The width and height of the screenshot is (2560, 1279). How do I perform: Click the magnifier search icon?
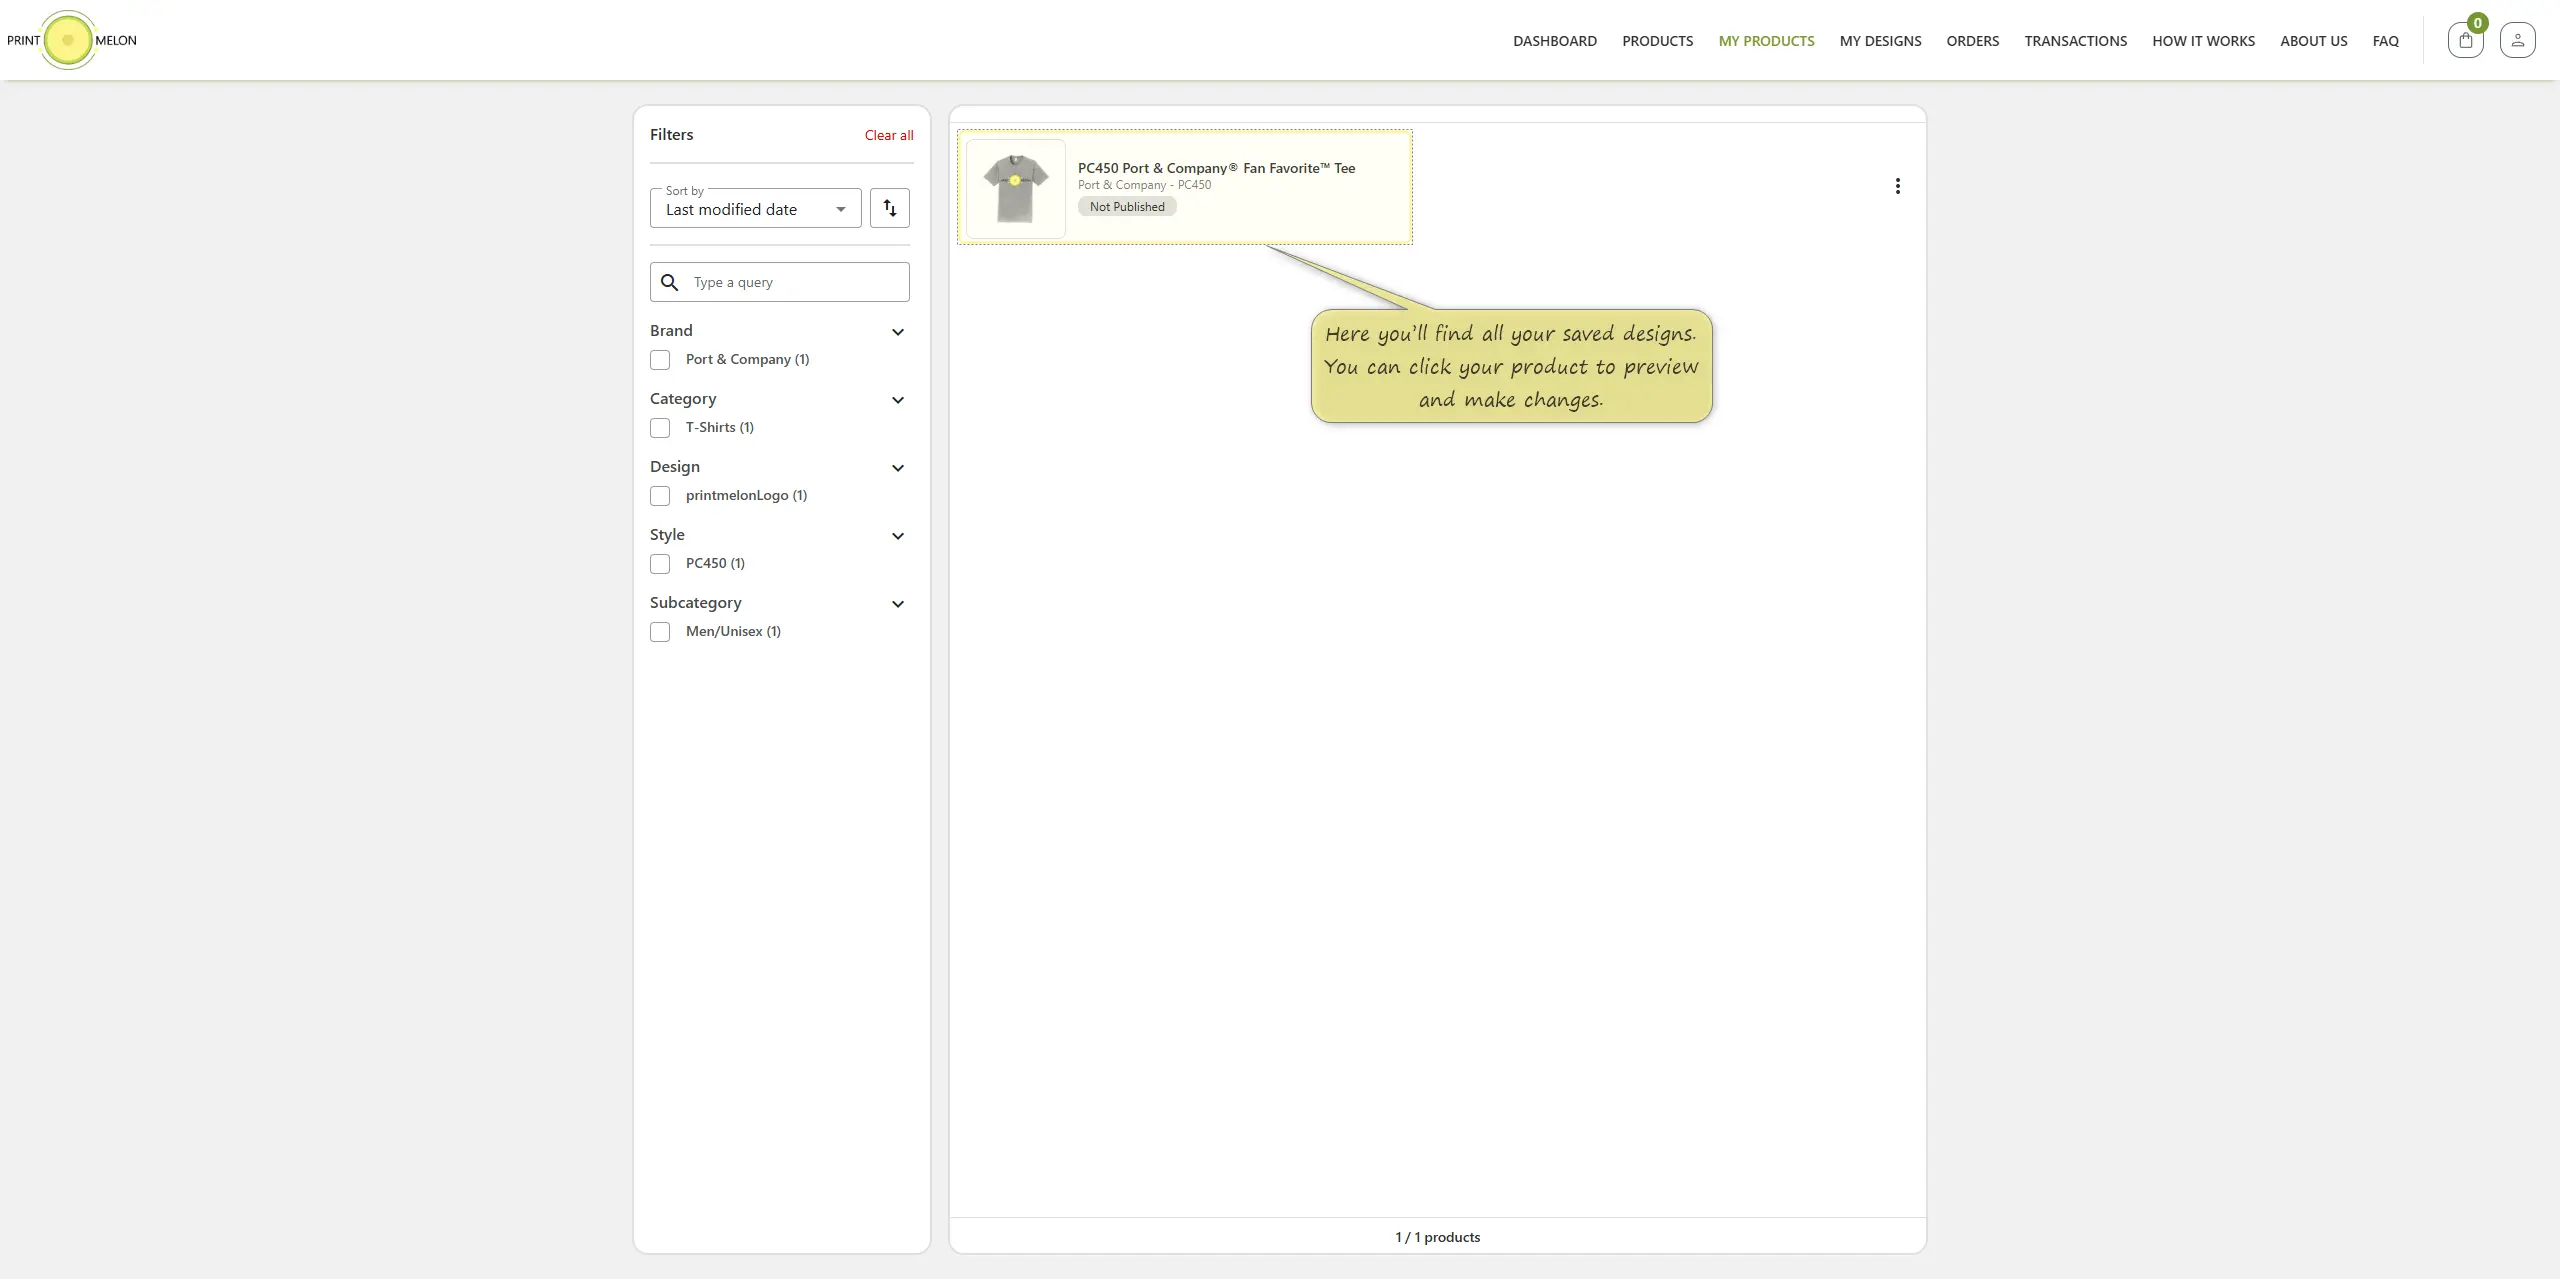pos(670,283)
